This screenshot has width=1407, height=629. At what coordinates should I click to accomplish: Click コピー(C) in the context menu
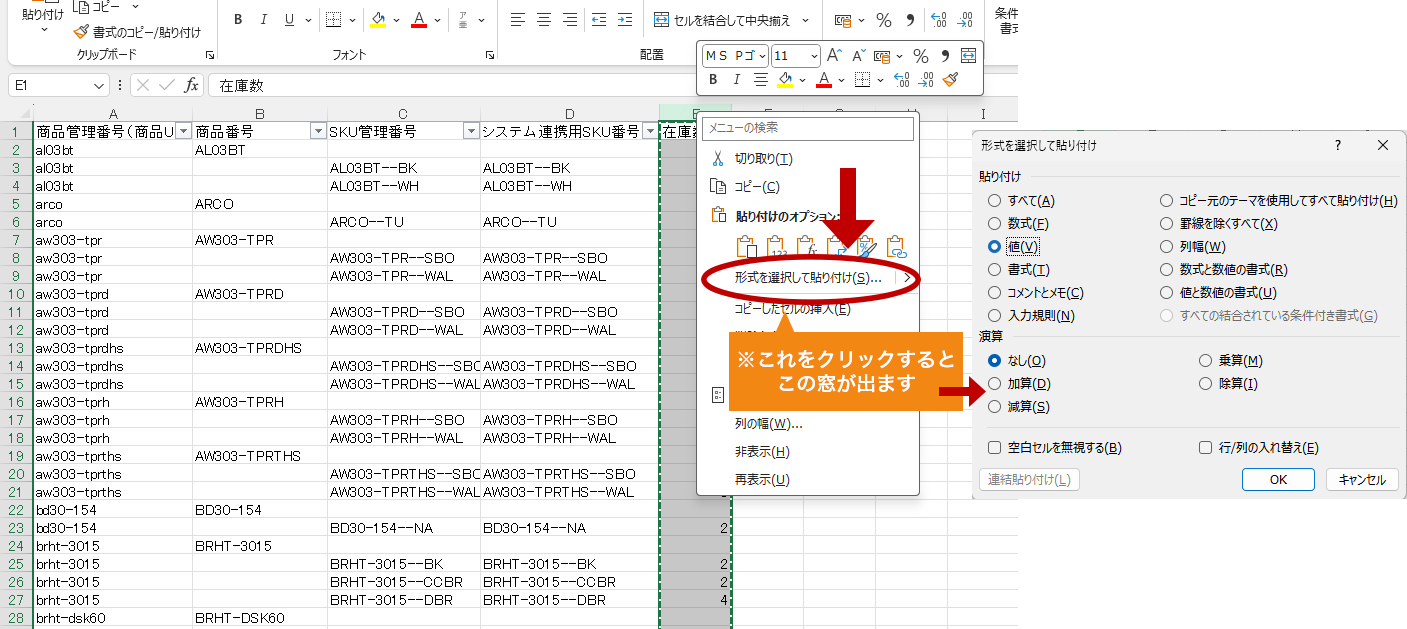[x=756, y=186]
